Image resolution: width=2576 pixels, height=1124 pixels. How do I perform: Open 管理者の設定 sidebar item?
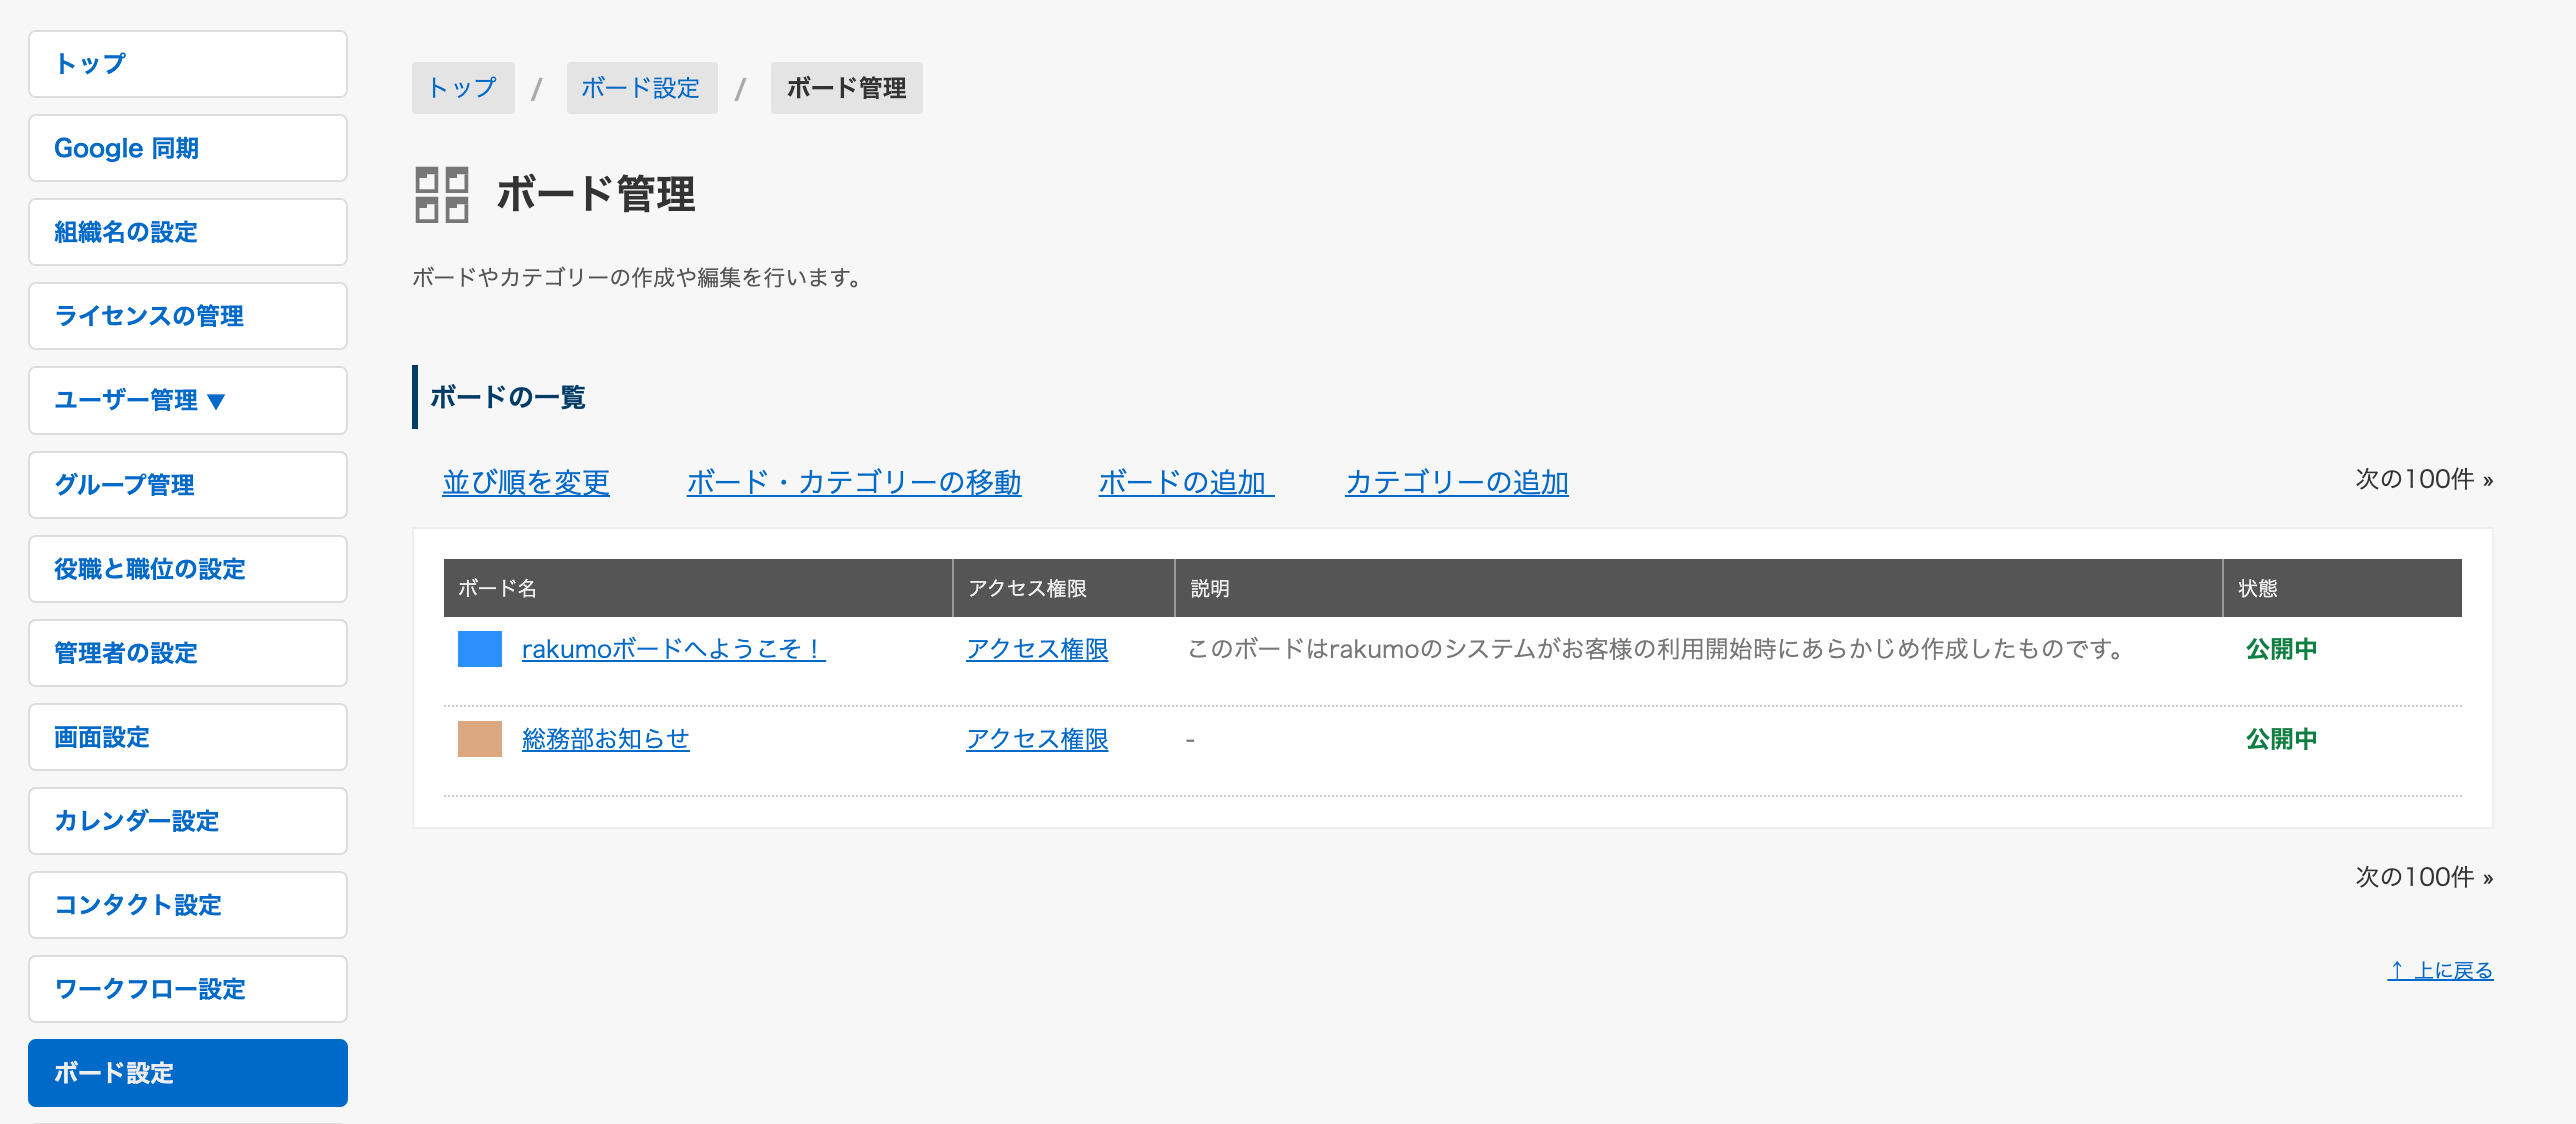pyautogui.click(x=188, y=653)
